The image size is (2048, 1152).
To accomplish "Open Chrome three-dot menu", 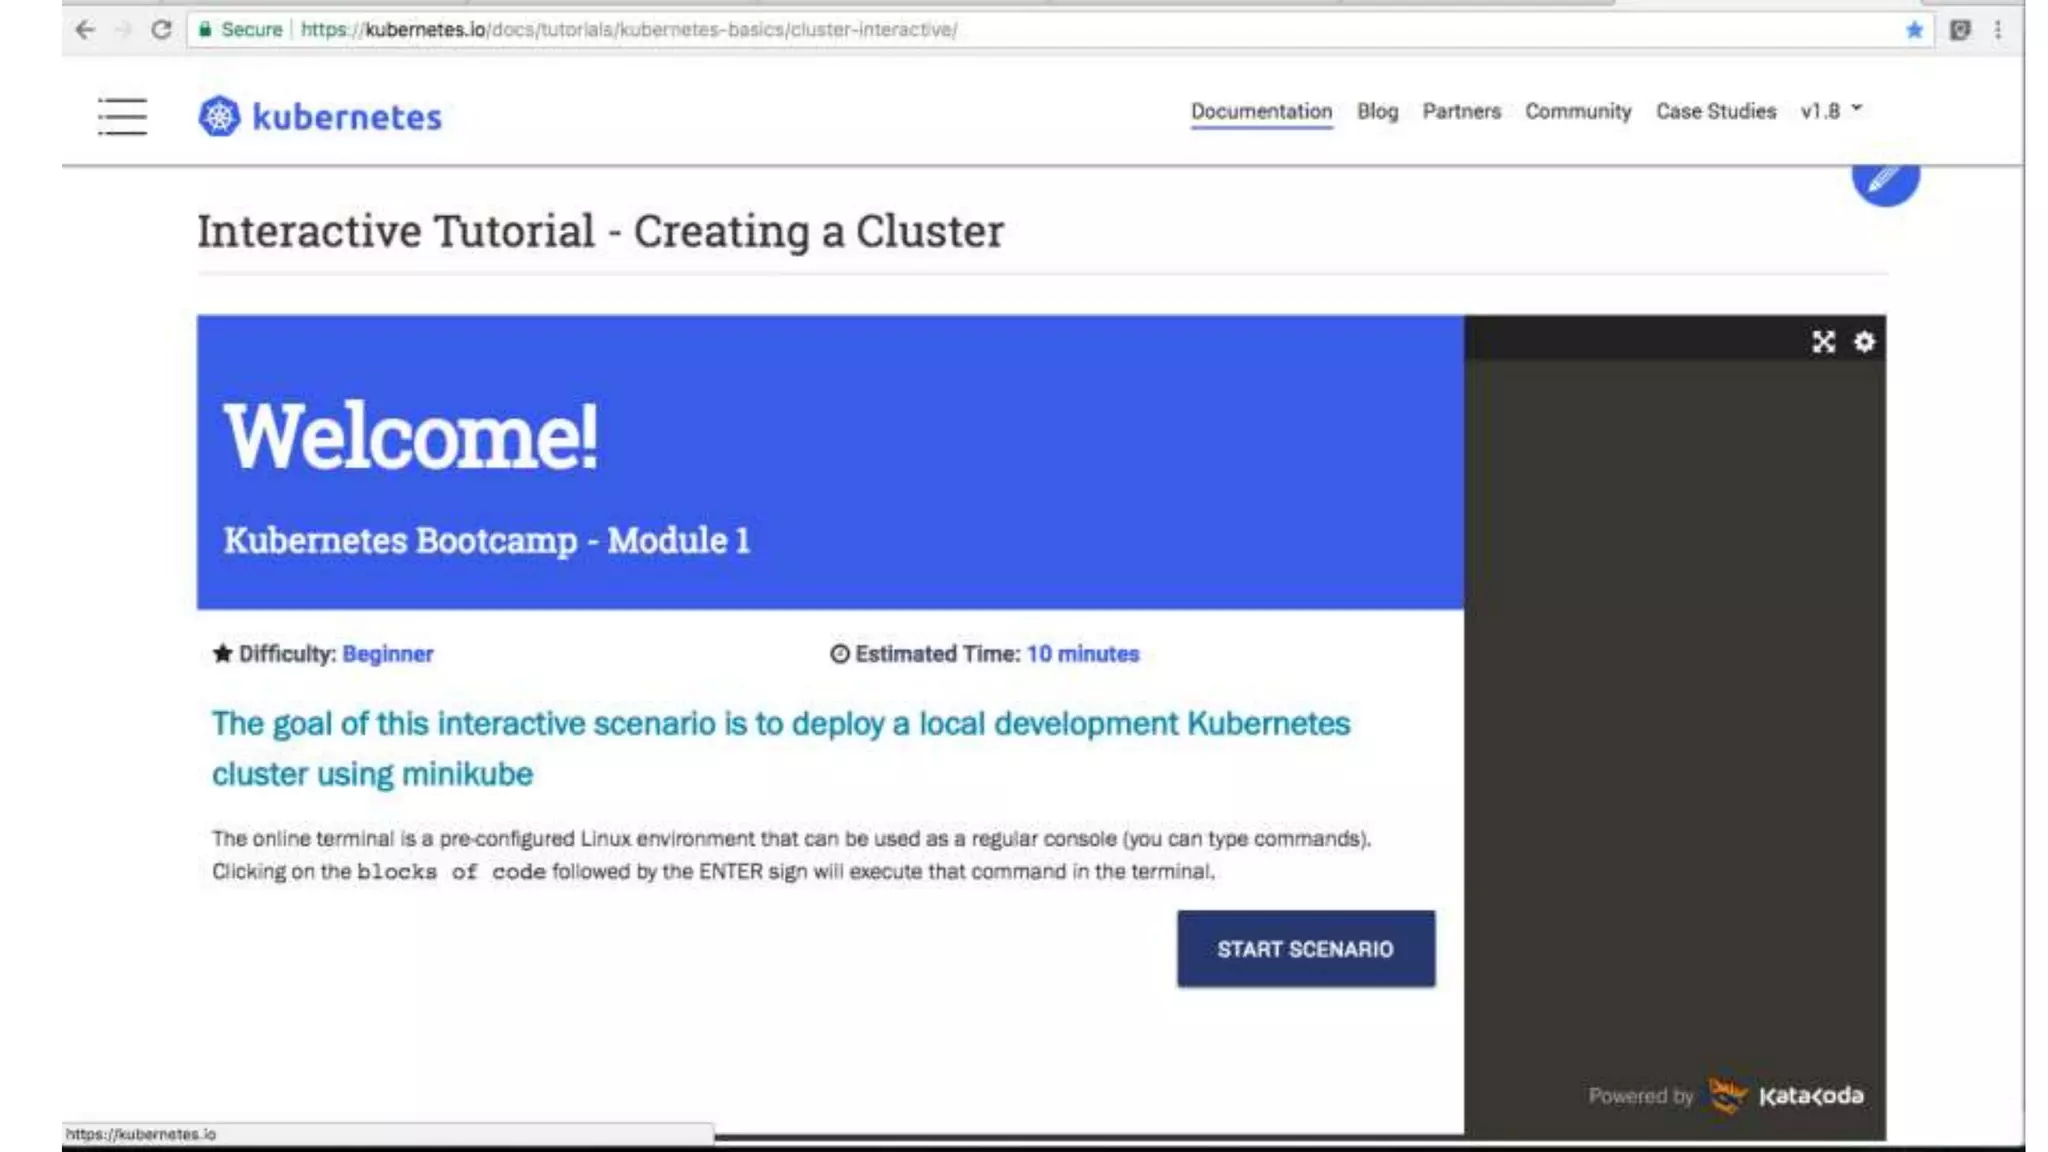I will point(1998,30).
